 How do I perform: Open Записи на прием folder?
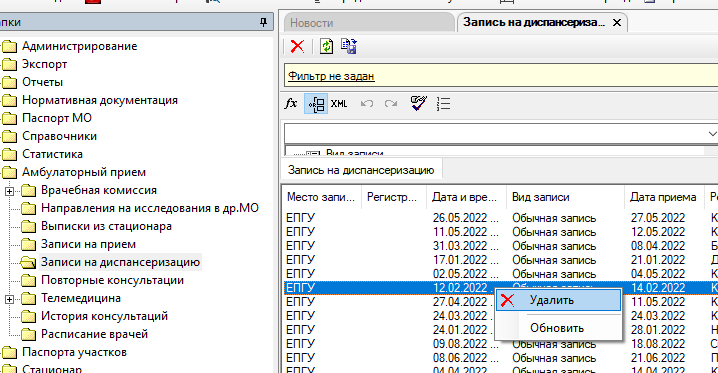(x=88, y=244)
